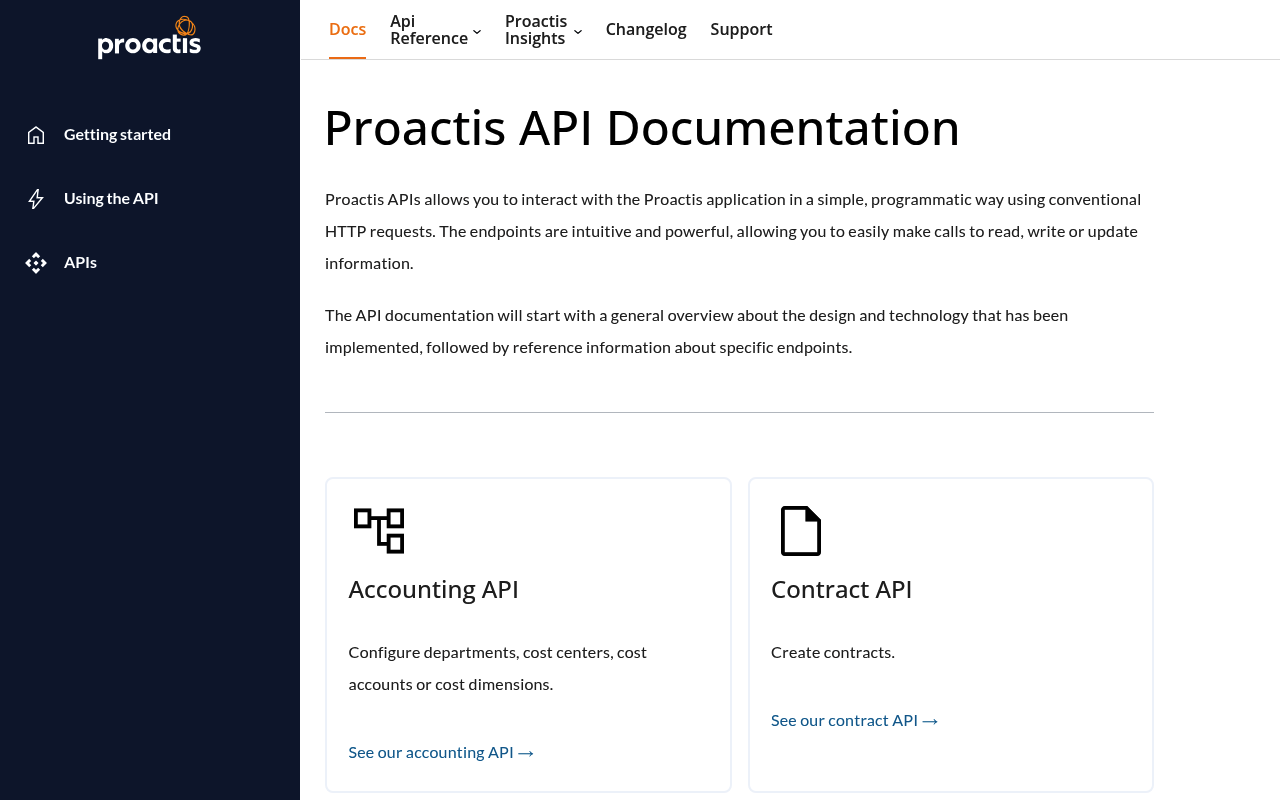Viewport: 1280px width, 800px height.
Task: Click the Contract API card heading
Action: [841, 589]
